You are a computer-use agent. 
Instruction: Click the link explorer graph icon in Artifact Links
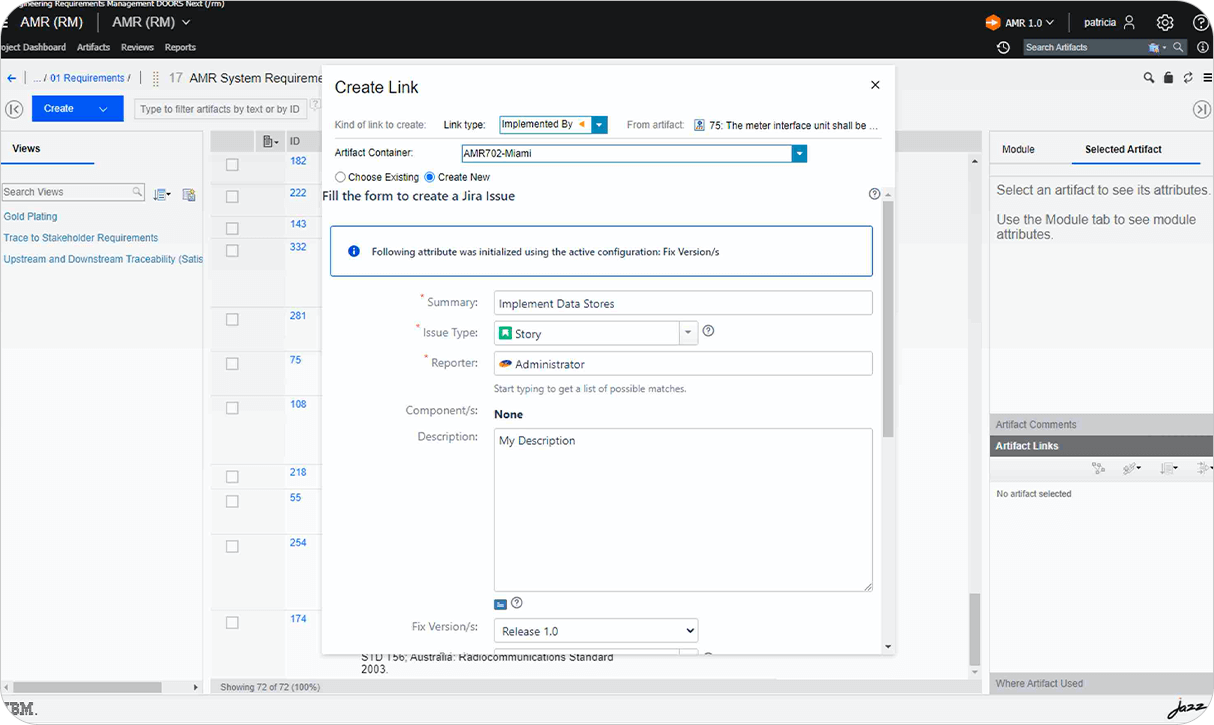[x=1098, y=468]
